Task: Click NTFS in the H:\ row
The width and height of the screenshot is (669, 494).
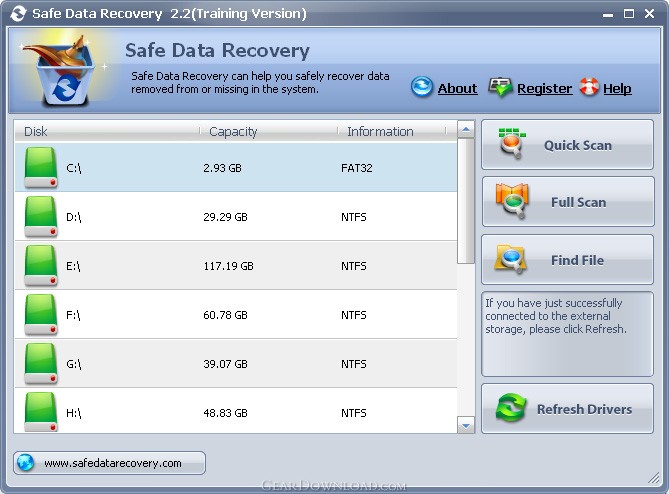Action: pos(354,413)
